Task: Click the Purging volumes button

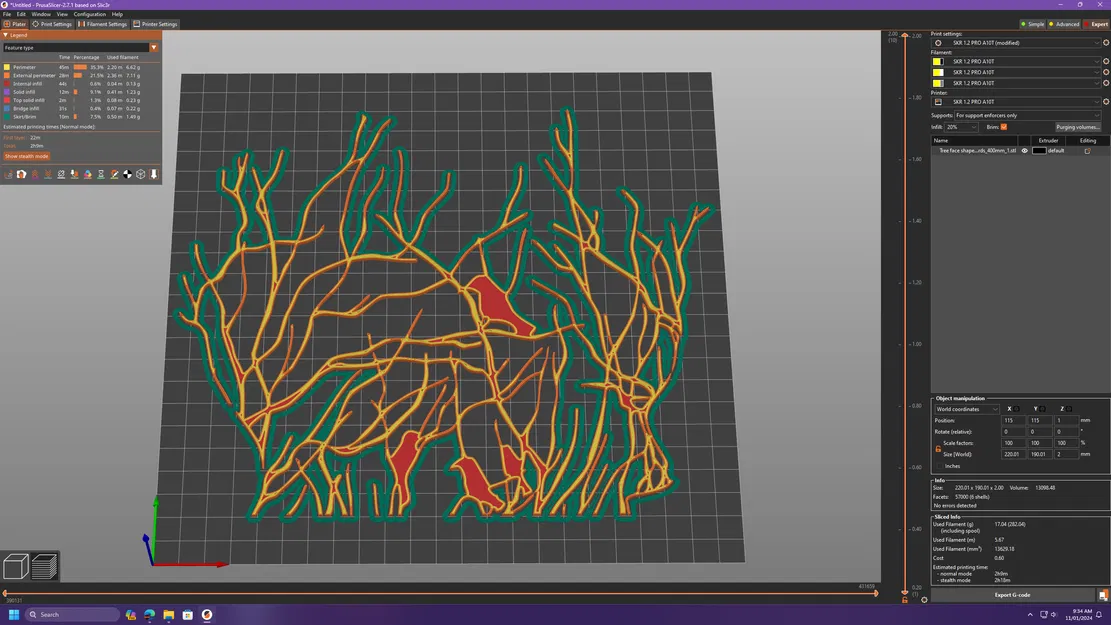Action: (1077, 127)
